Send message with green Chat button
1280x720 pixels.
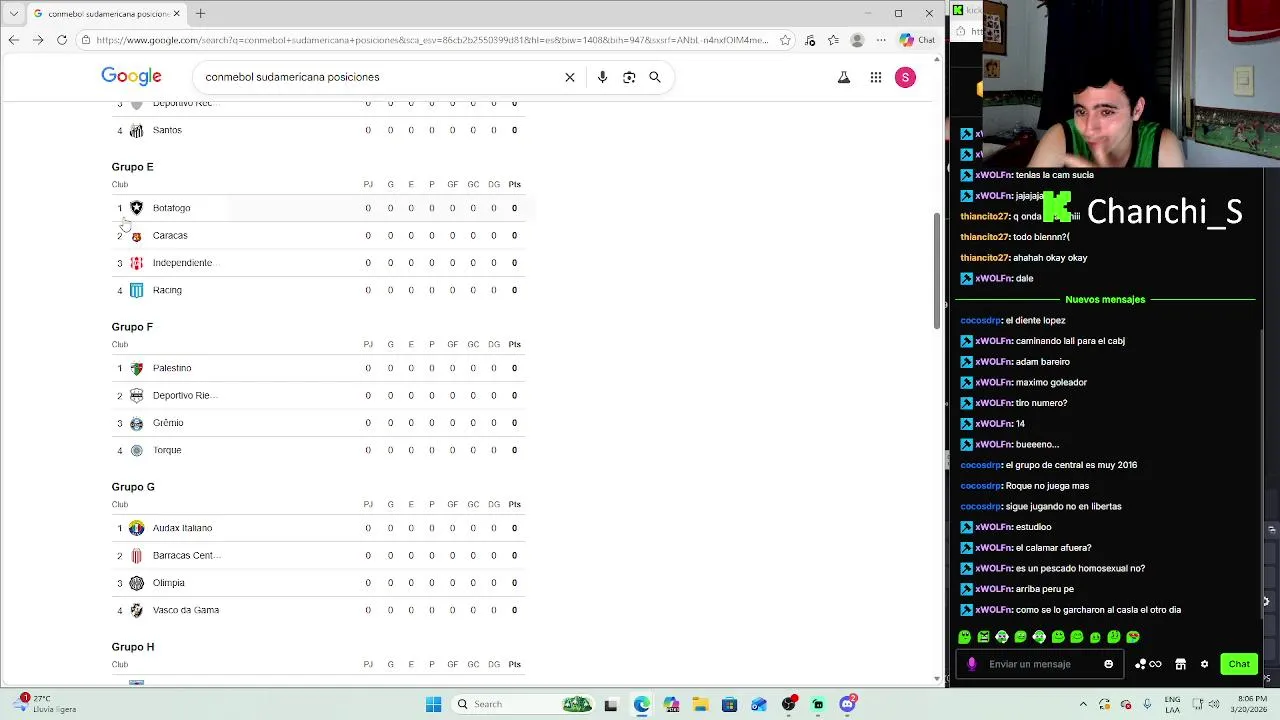pos(1239,664)
